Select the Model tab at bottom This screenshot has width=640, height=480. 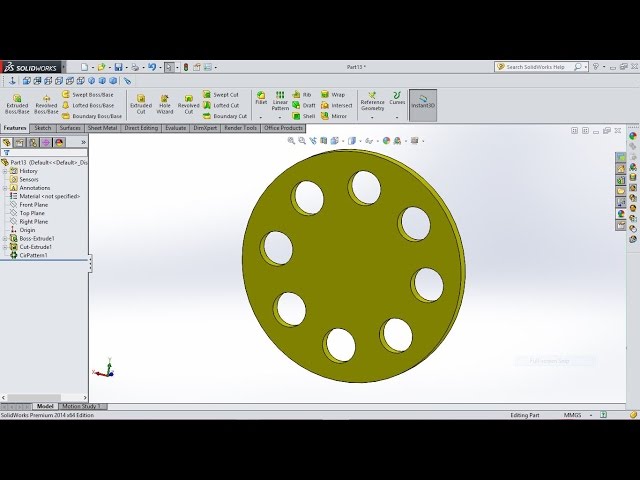pyautogui.click(x=45, y=406)
